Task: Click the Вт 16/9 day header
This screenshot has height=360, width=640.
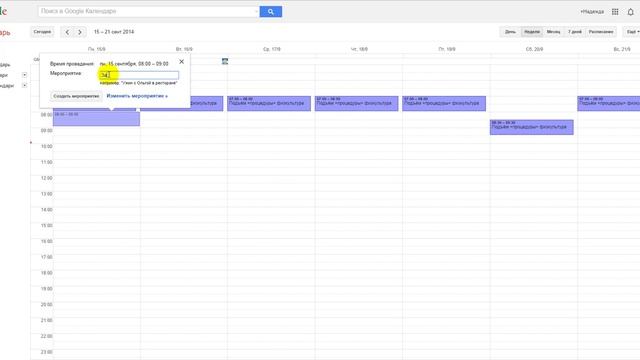Action: [x=184, y=49]
